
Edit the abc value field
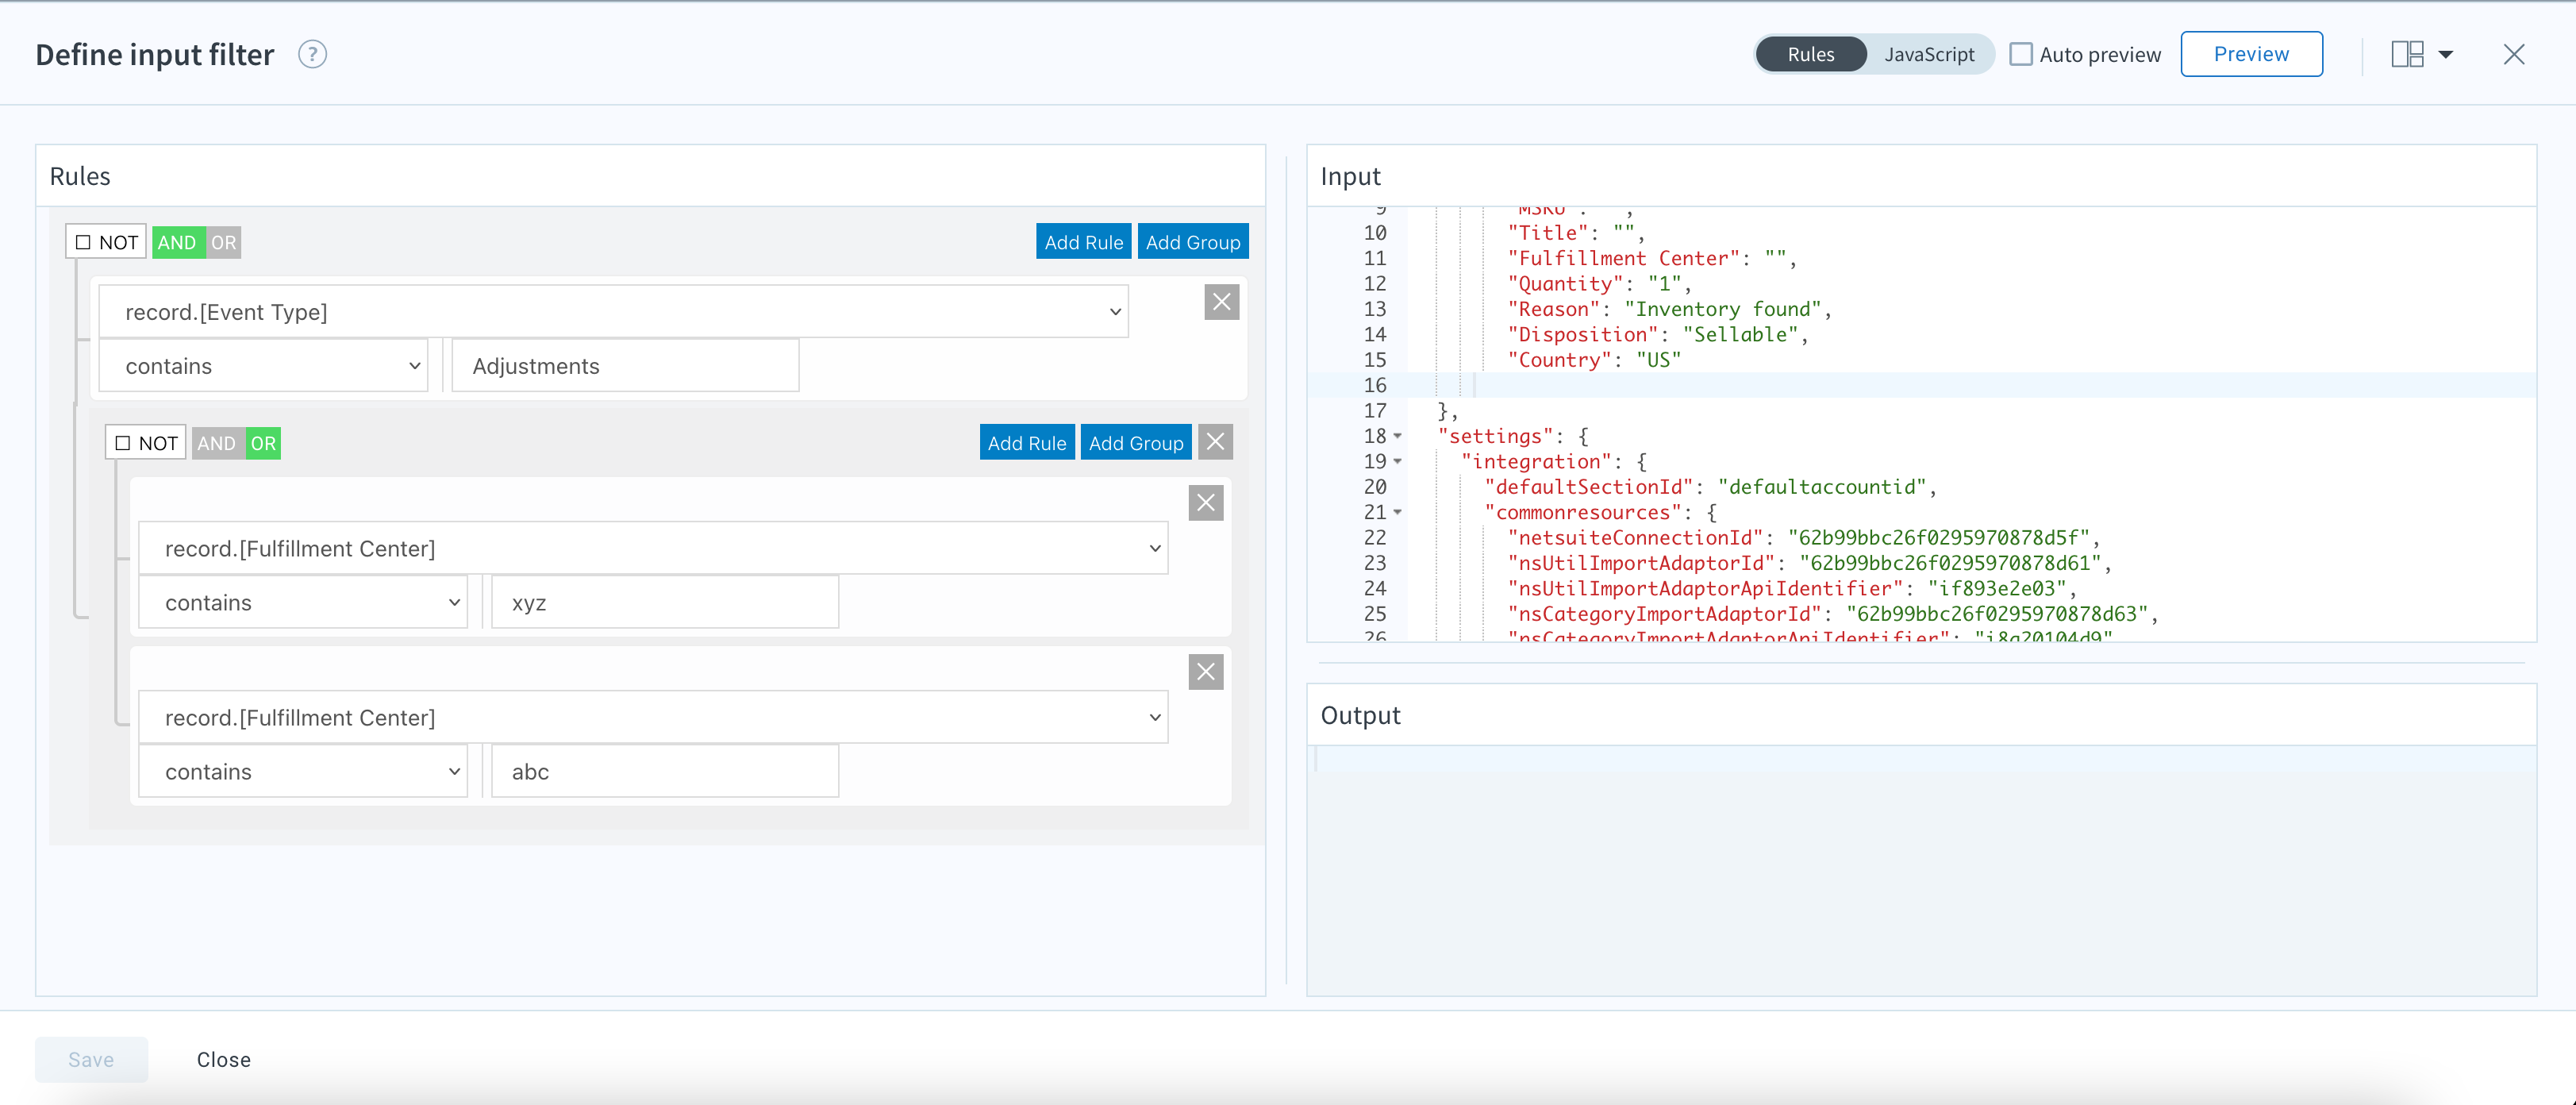click(x=665, y=771)
